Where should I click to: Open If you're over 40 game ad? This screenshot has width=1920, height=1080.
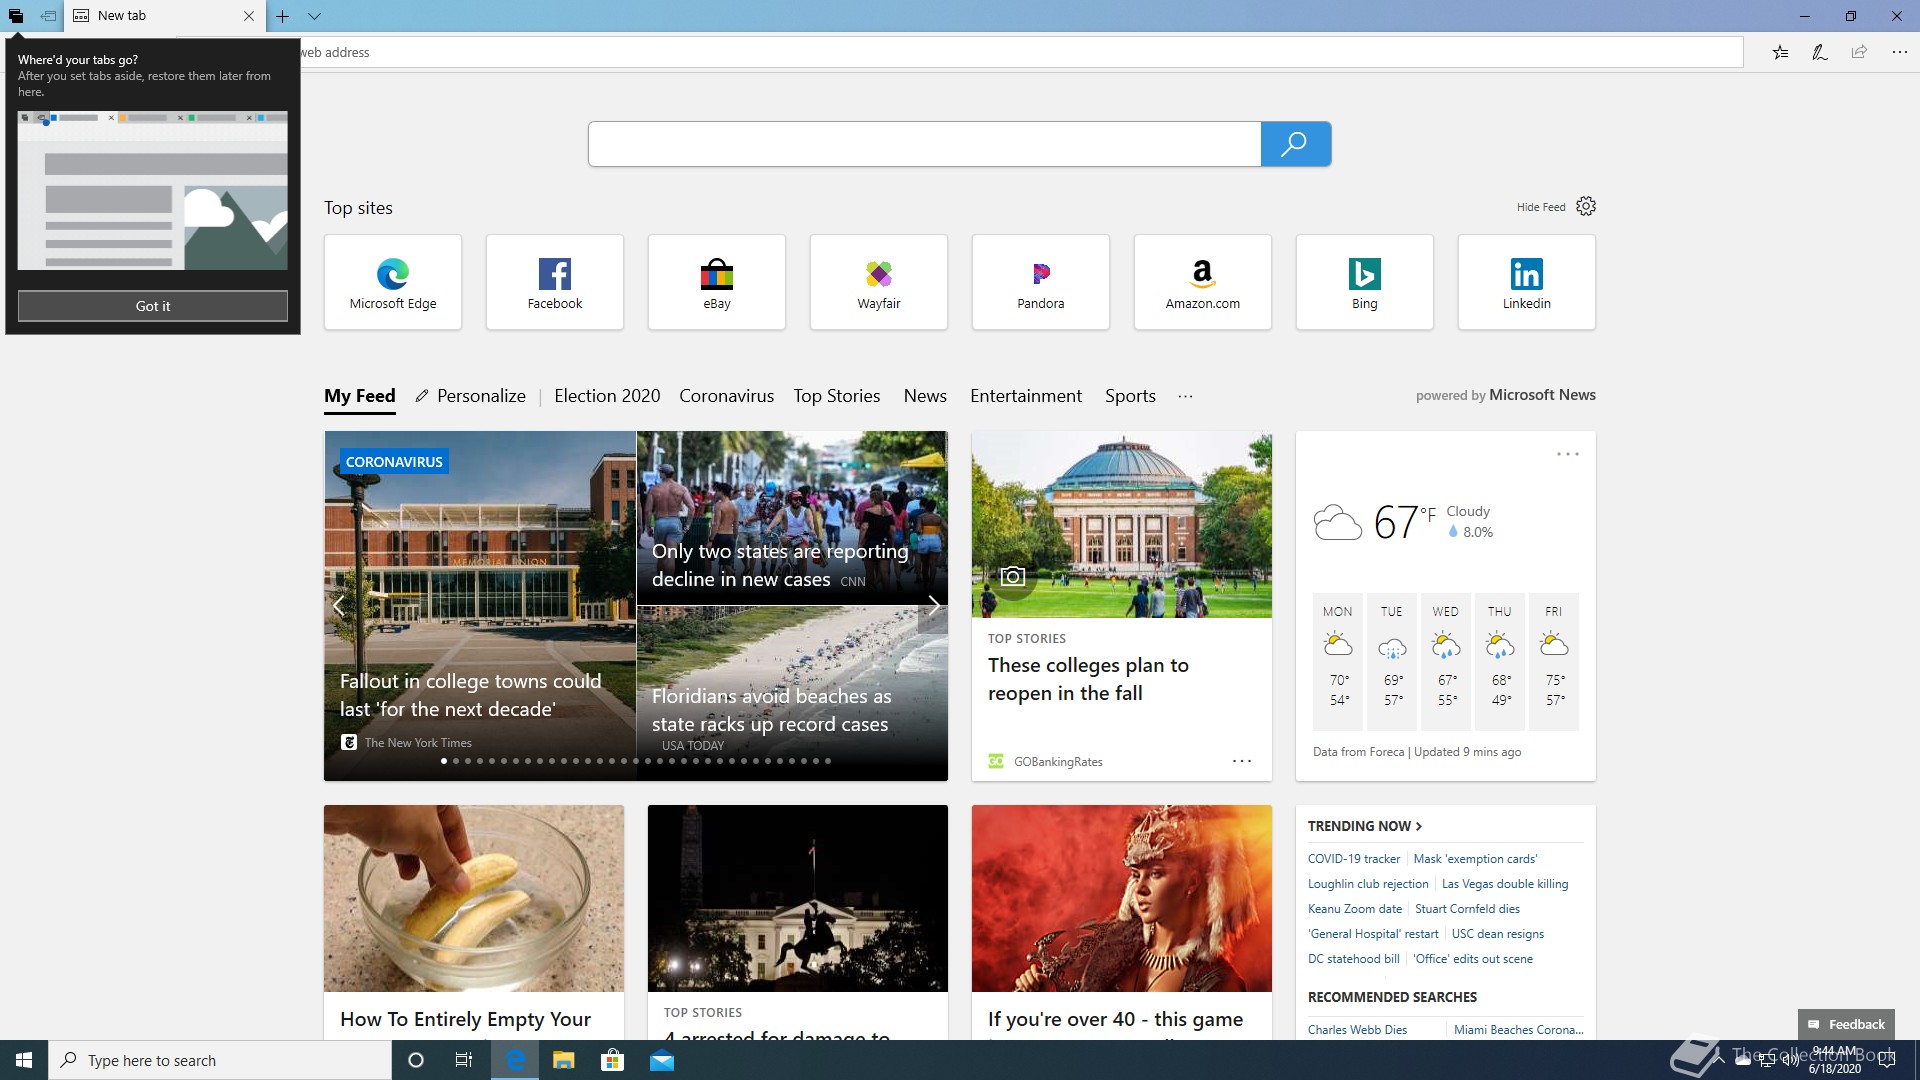1122,922
